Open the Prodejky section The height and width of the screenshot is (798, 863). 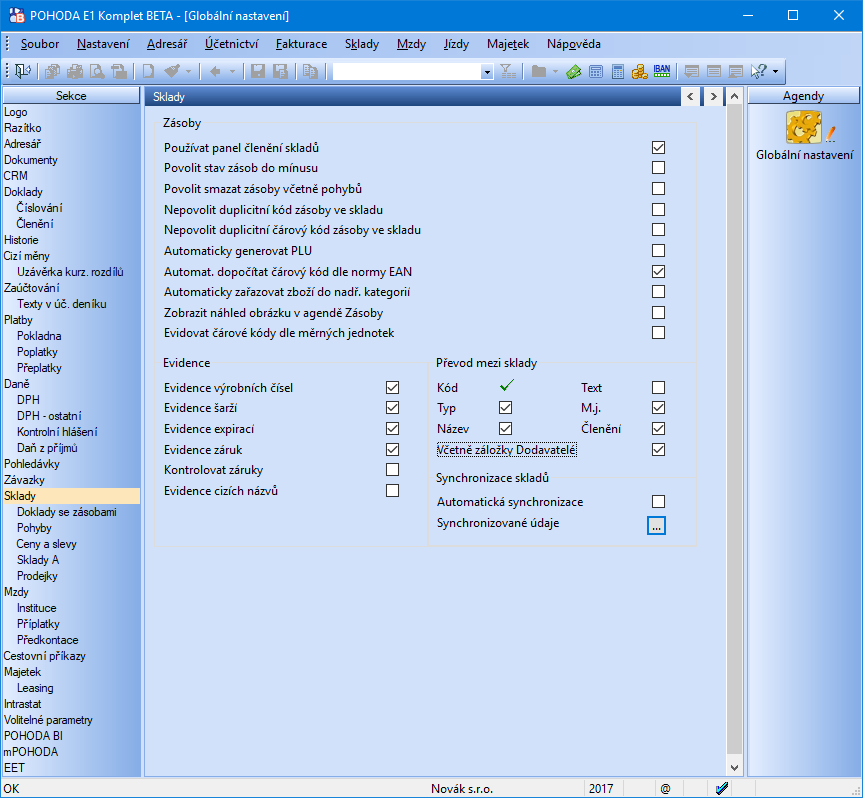pos(37,576)
